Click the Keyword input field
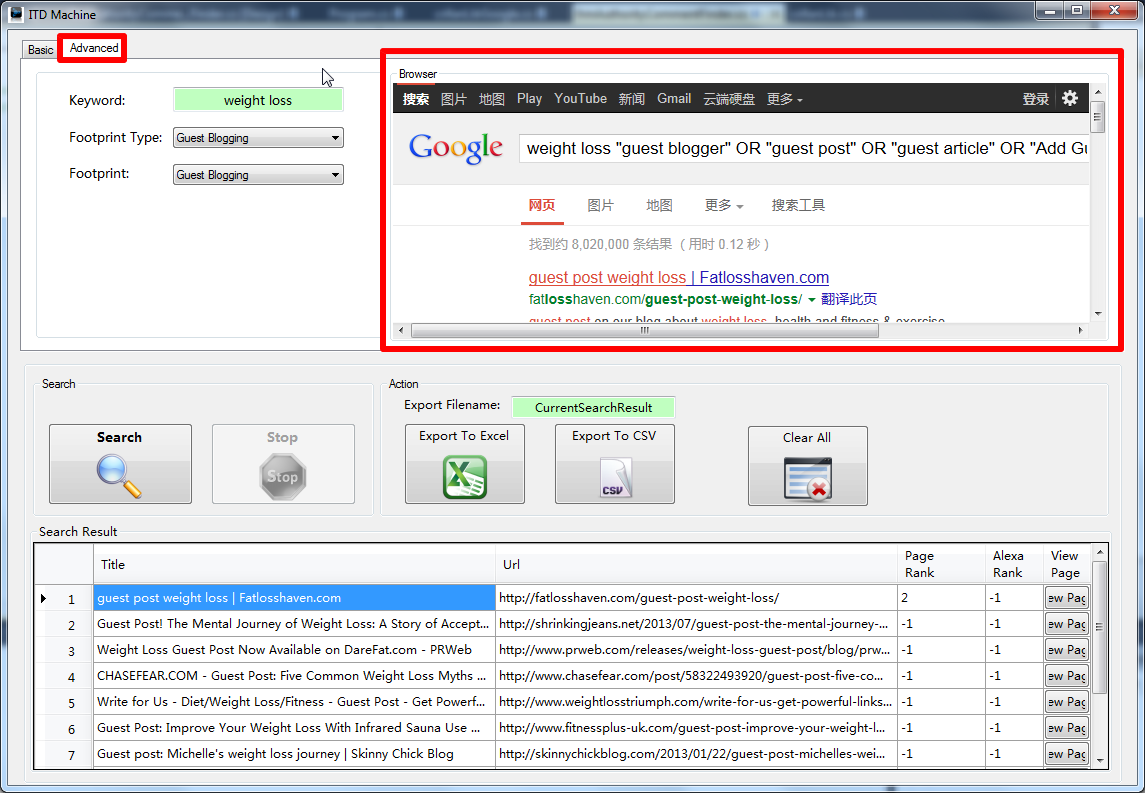 258,100
